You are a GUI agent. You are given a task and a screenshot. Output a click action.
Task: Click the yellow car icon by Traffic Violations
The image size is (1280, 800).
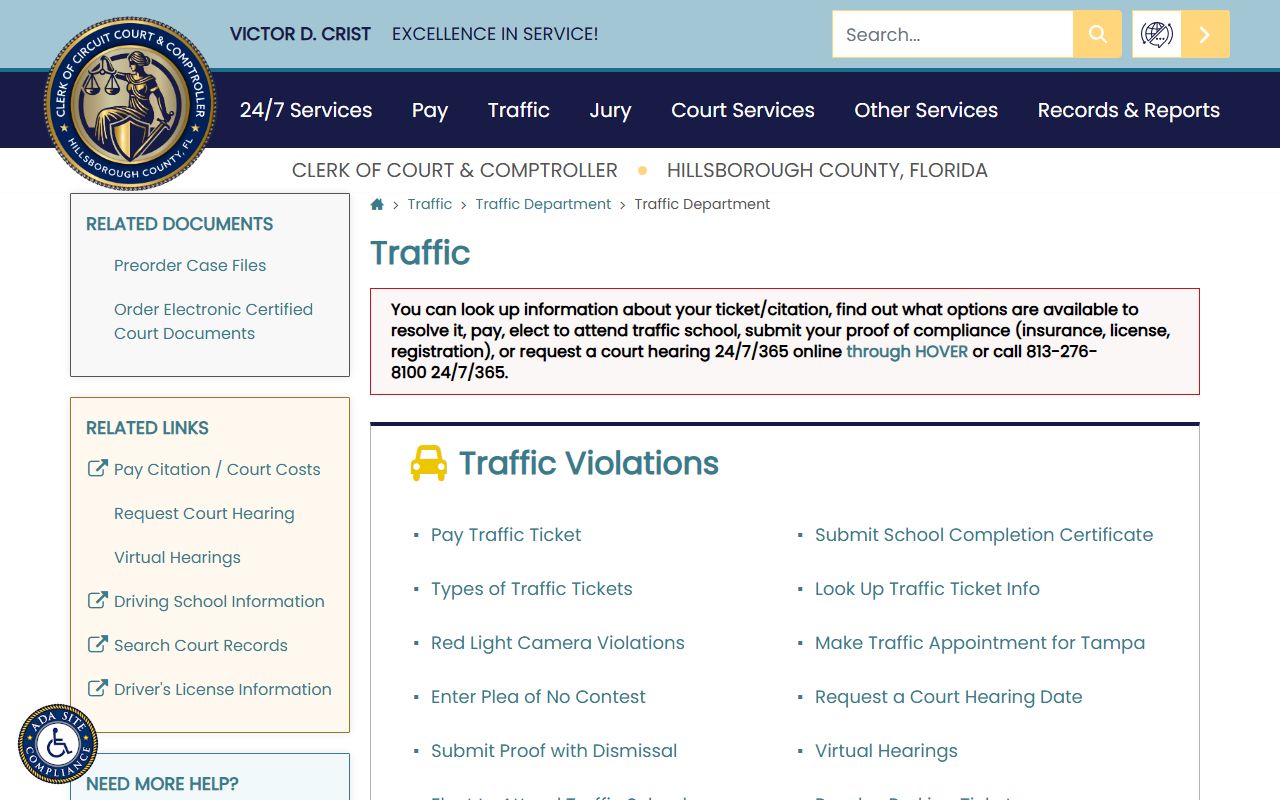click(429, 463)
